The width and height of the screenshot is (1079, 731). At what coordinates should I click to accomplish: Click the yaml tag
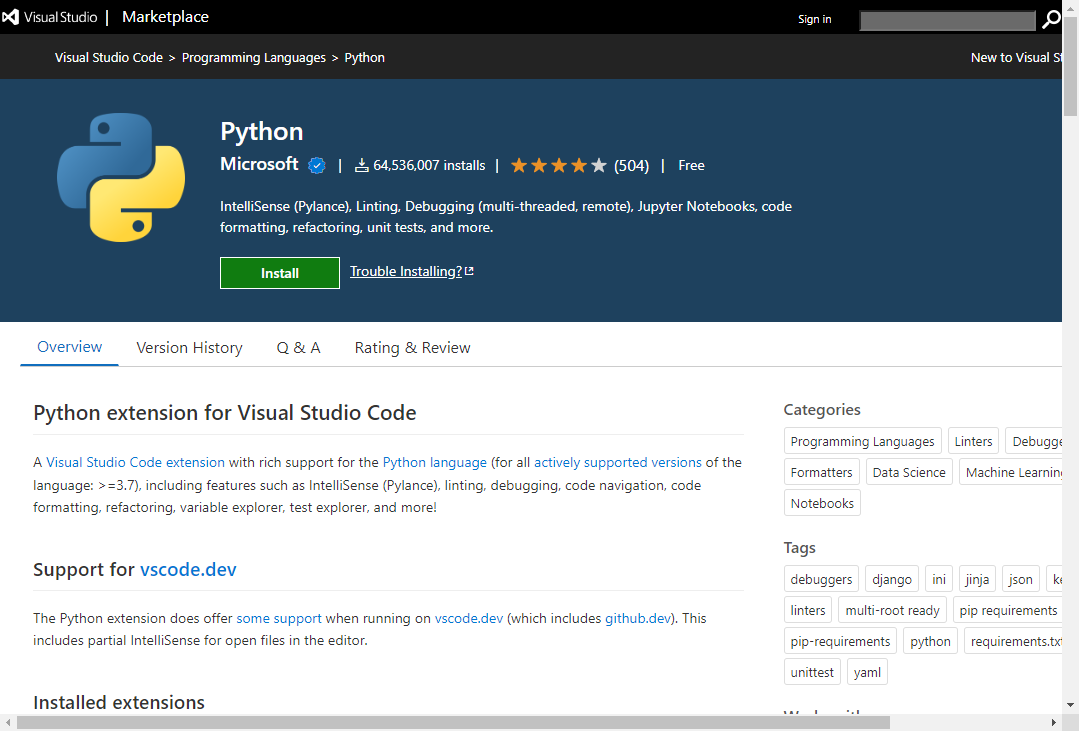pyautogui.click(x=868, y=672)
